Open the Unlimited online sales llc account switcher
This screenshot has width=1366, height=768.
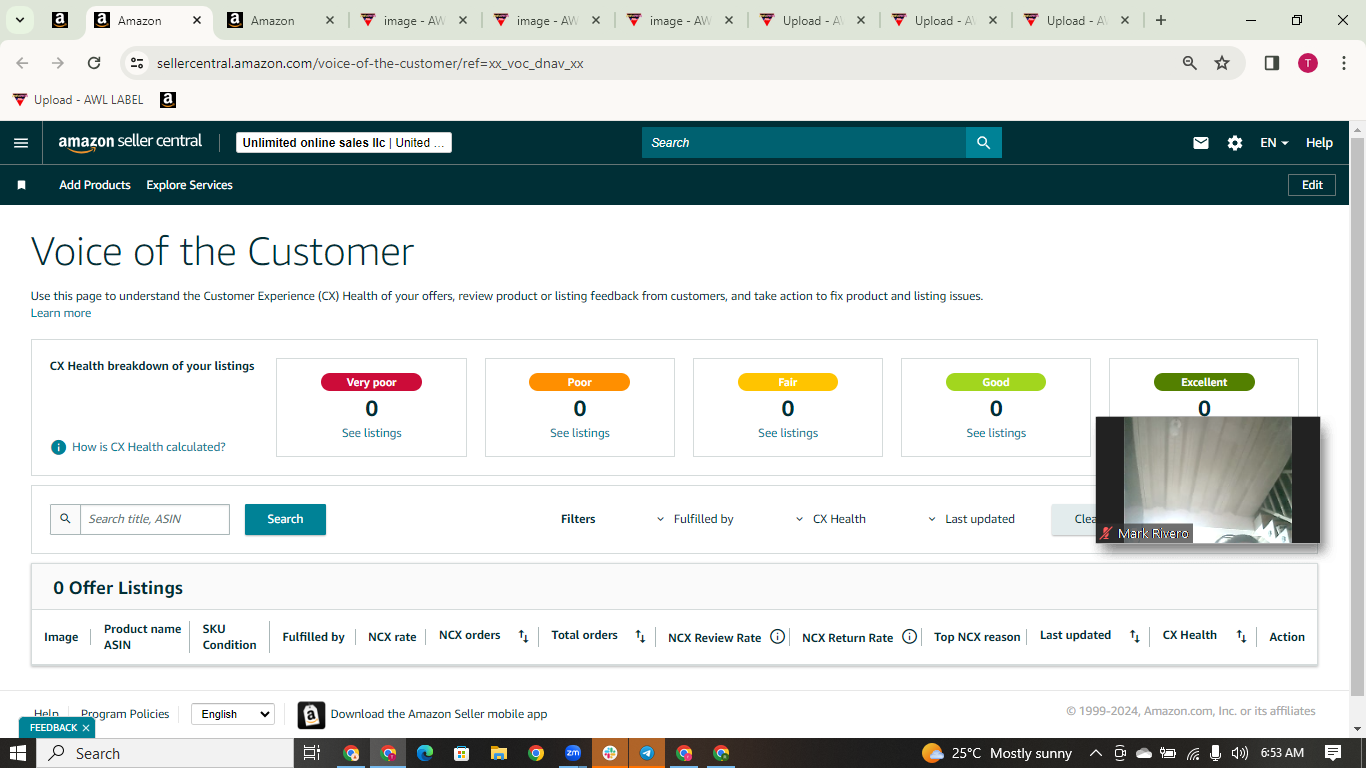(x=344, y=143)
